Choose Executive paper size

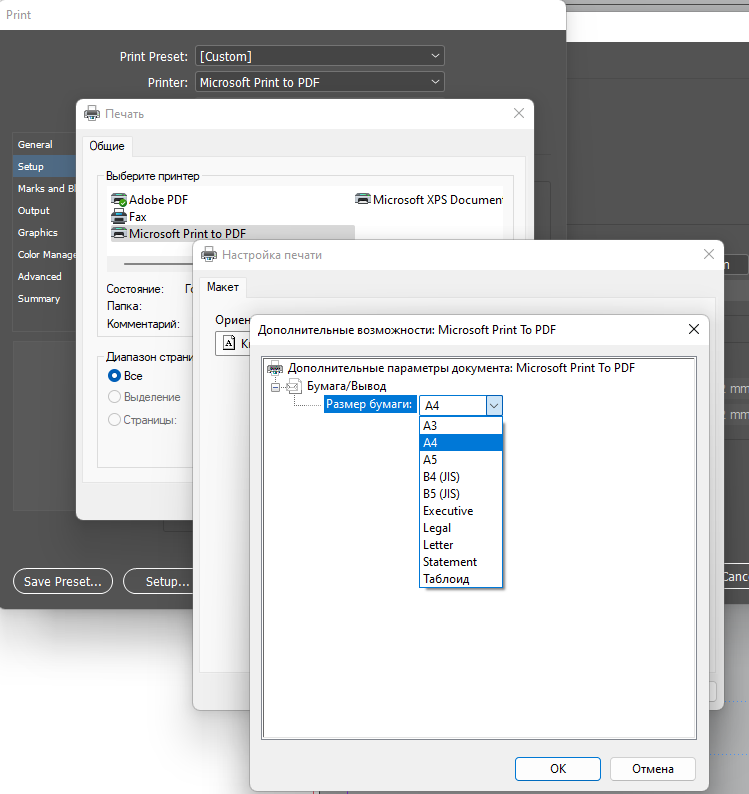[461, 510]
